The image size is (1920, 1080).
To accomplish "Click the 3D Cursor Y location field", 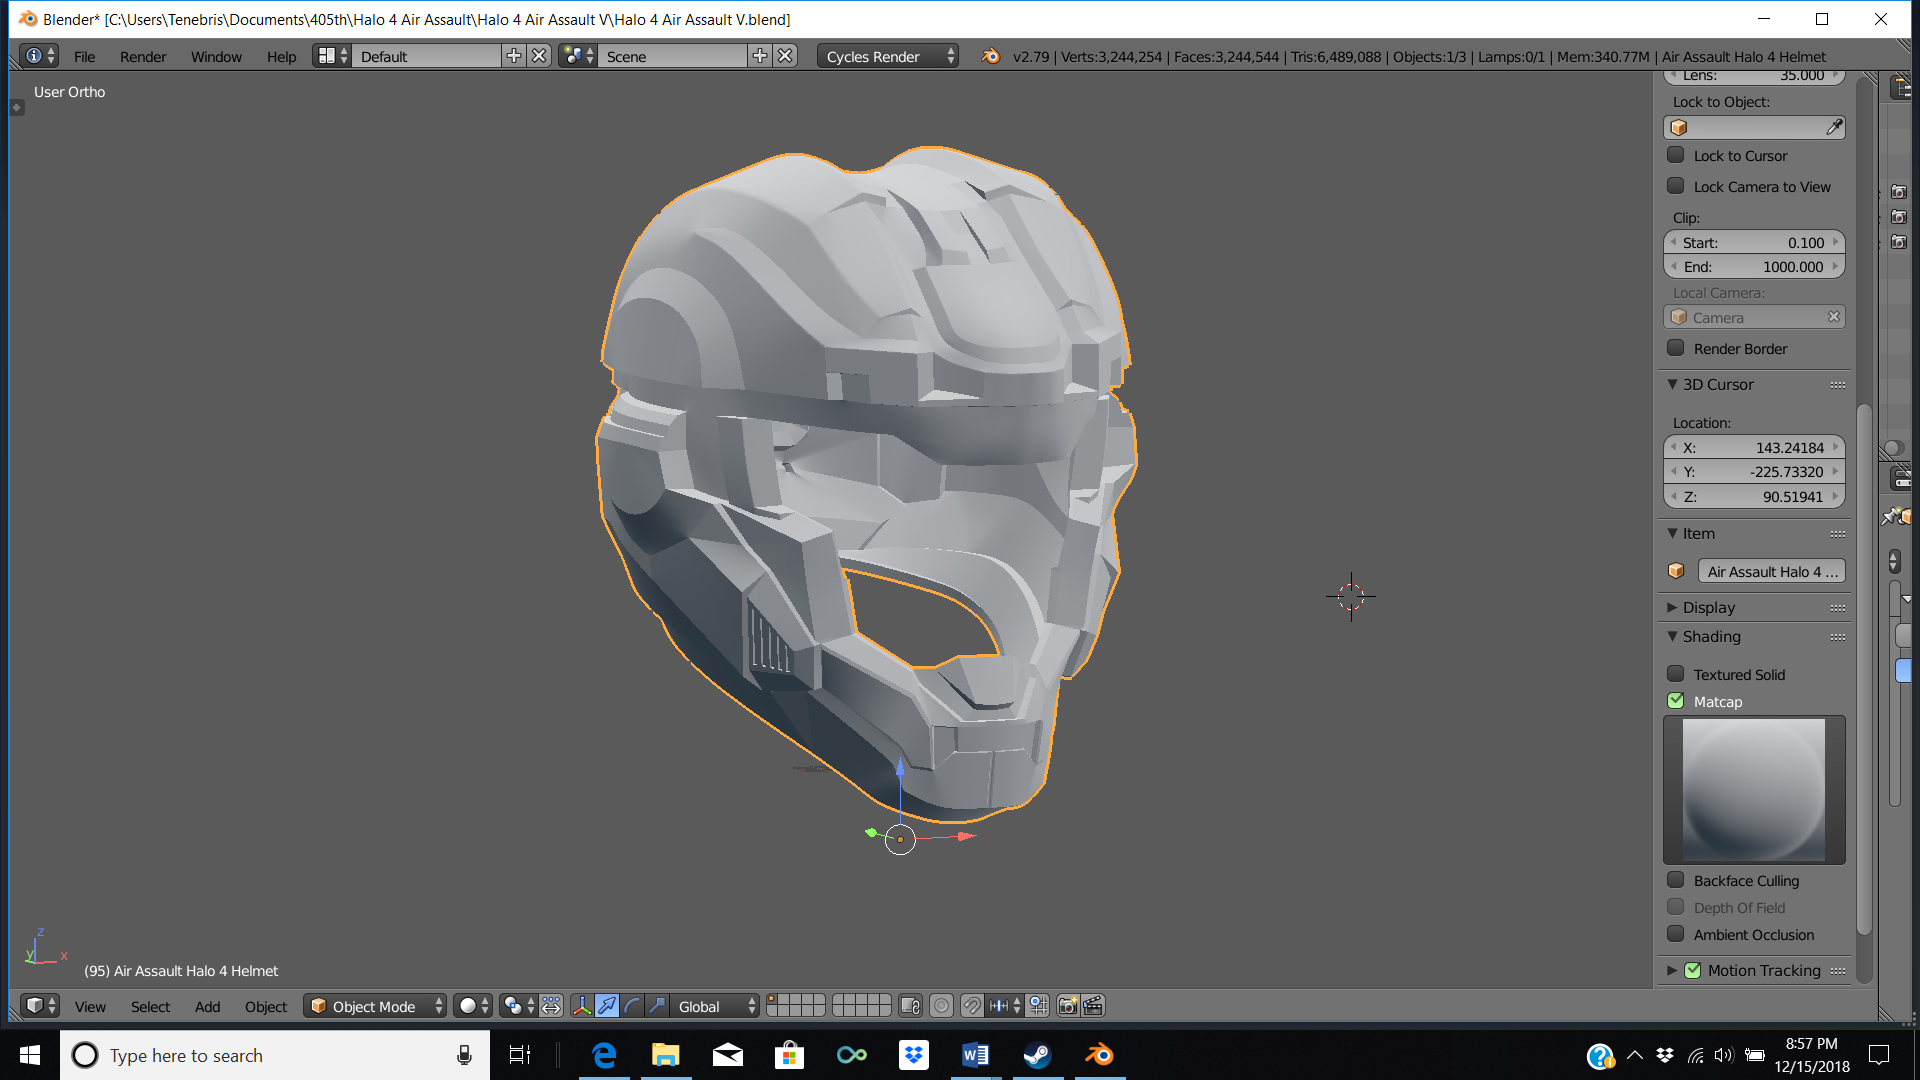I will (x=1754, y=472).
